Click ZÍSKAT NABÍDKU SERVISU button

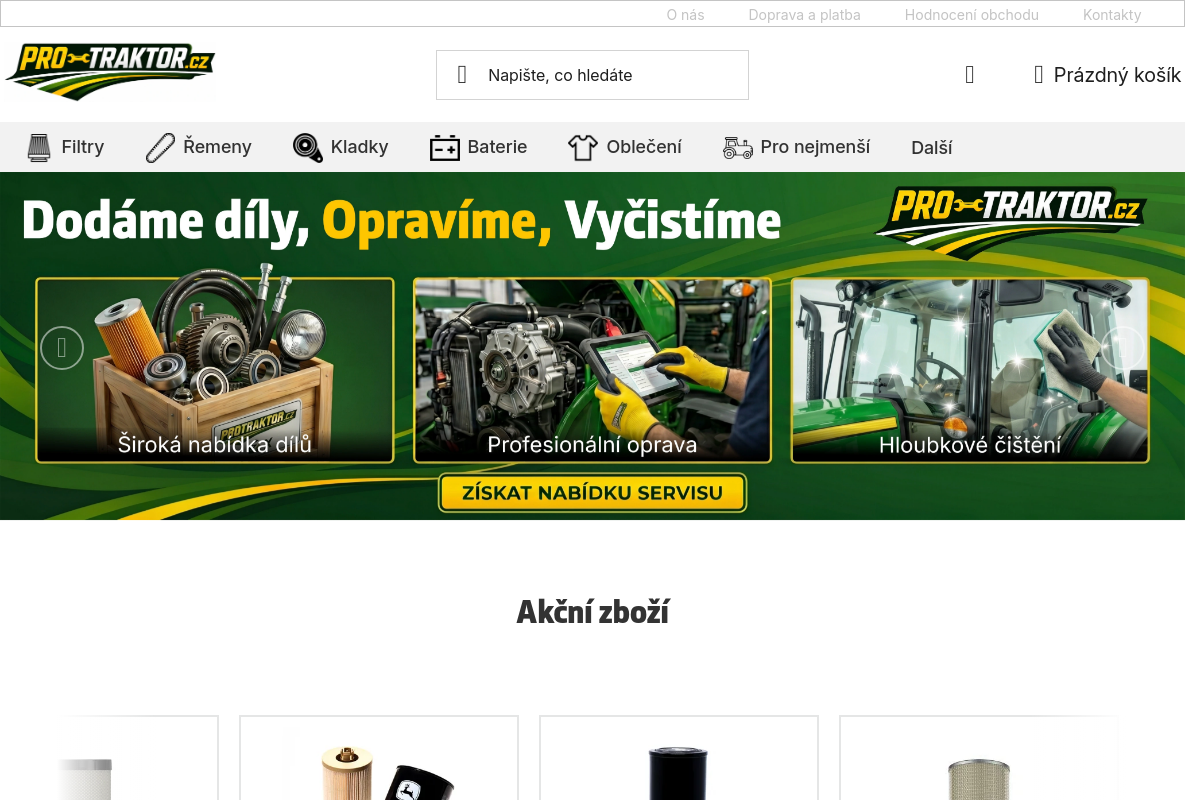(x=592, y=493)
